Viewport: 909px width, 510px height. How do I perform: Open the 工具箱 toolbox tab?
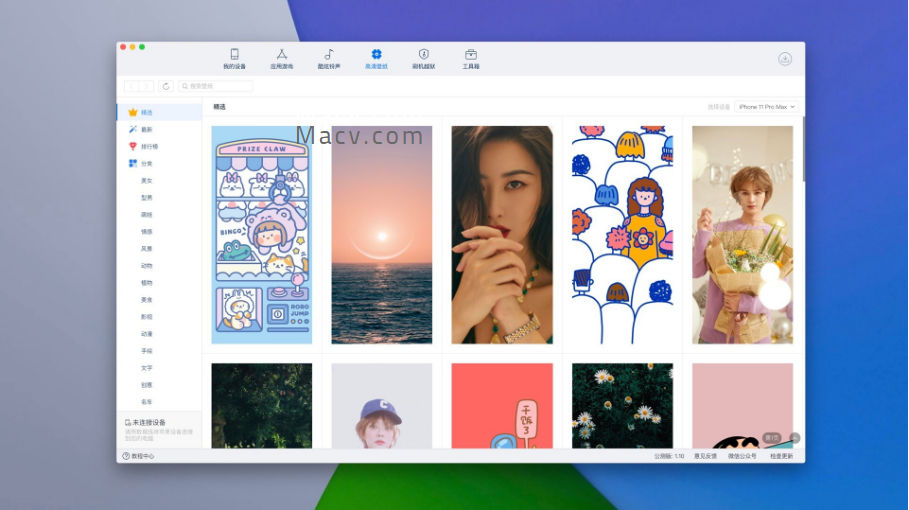tap(471, 59)
